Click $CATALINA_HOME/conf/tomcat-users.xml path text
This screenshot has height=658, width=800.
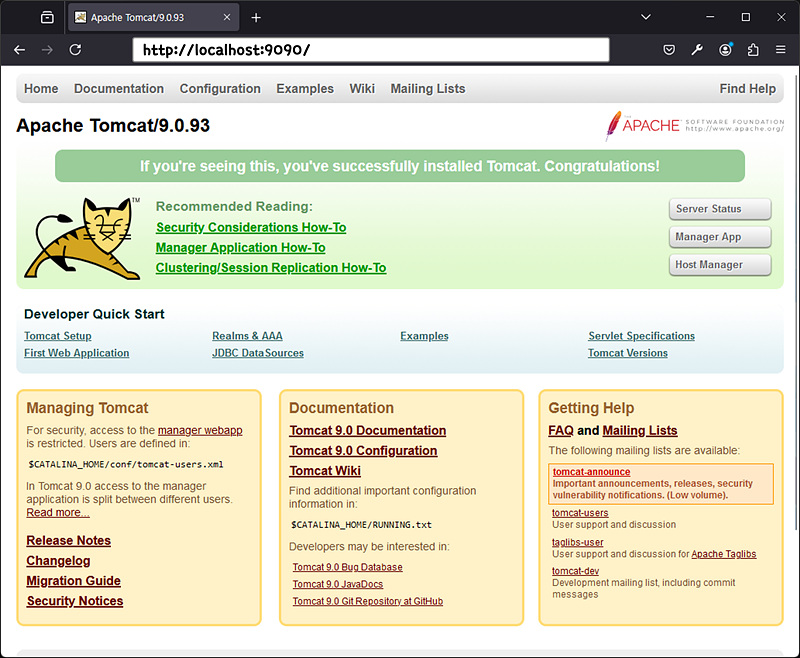[126, 465]
